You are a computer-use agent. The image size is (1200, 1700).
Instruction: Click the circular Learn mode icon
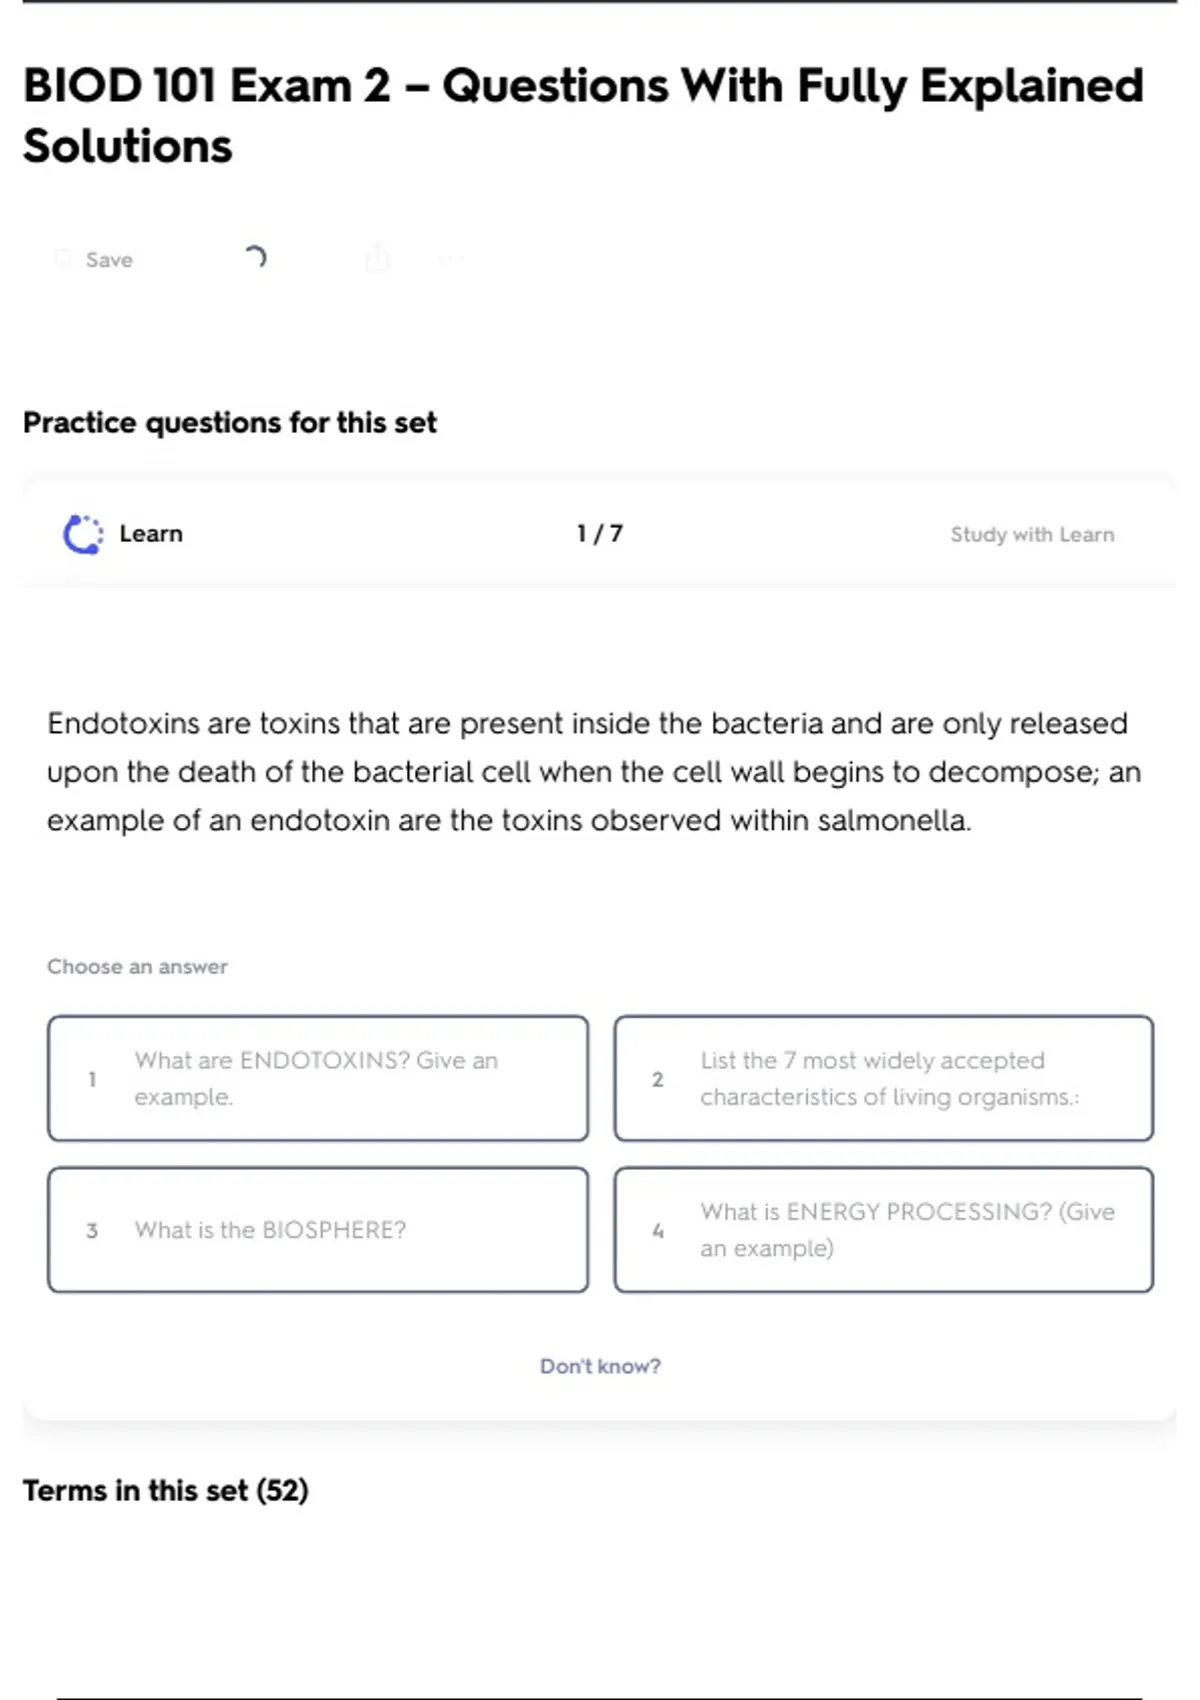pyautogui.click(x=83, y=534)
